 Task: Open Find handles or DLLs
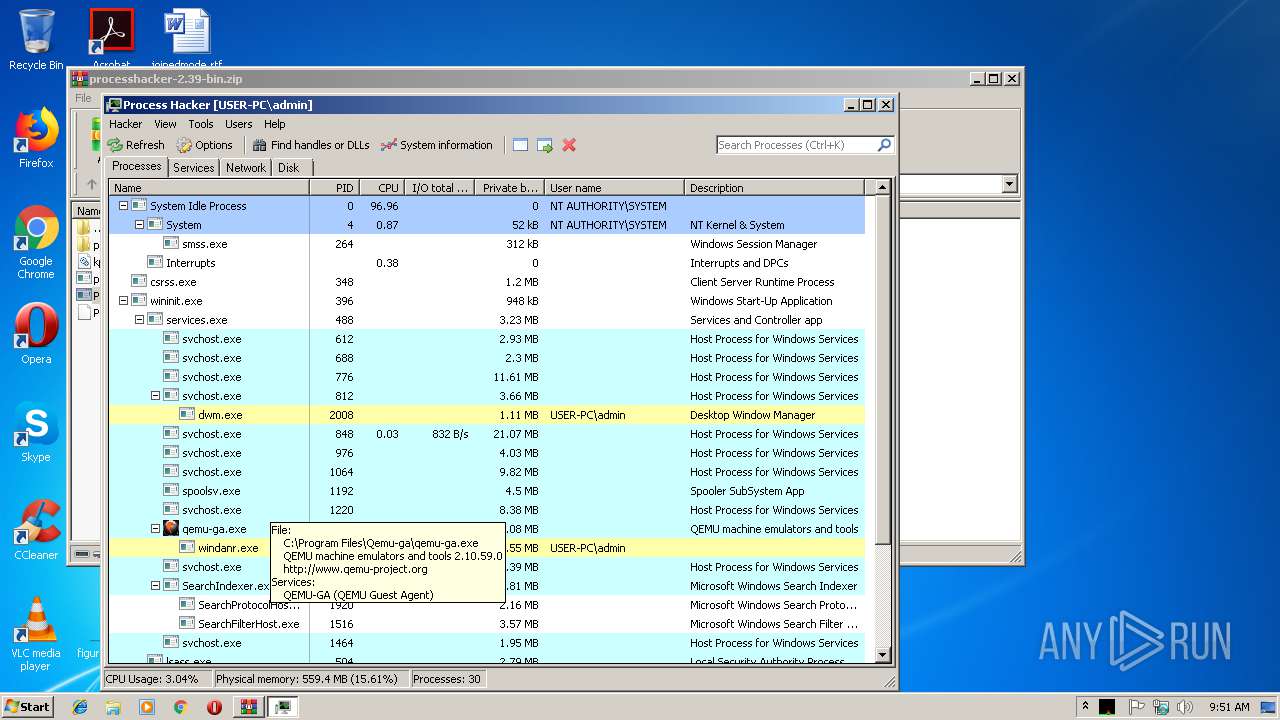(311, 145)
